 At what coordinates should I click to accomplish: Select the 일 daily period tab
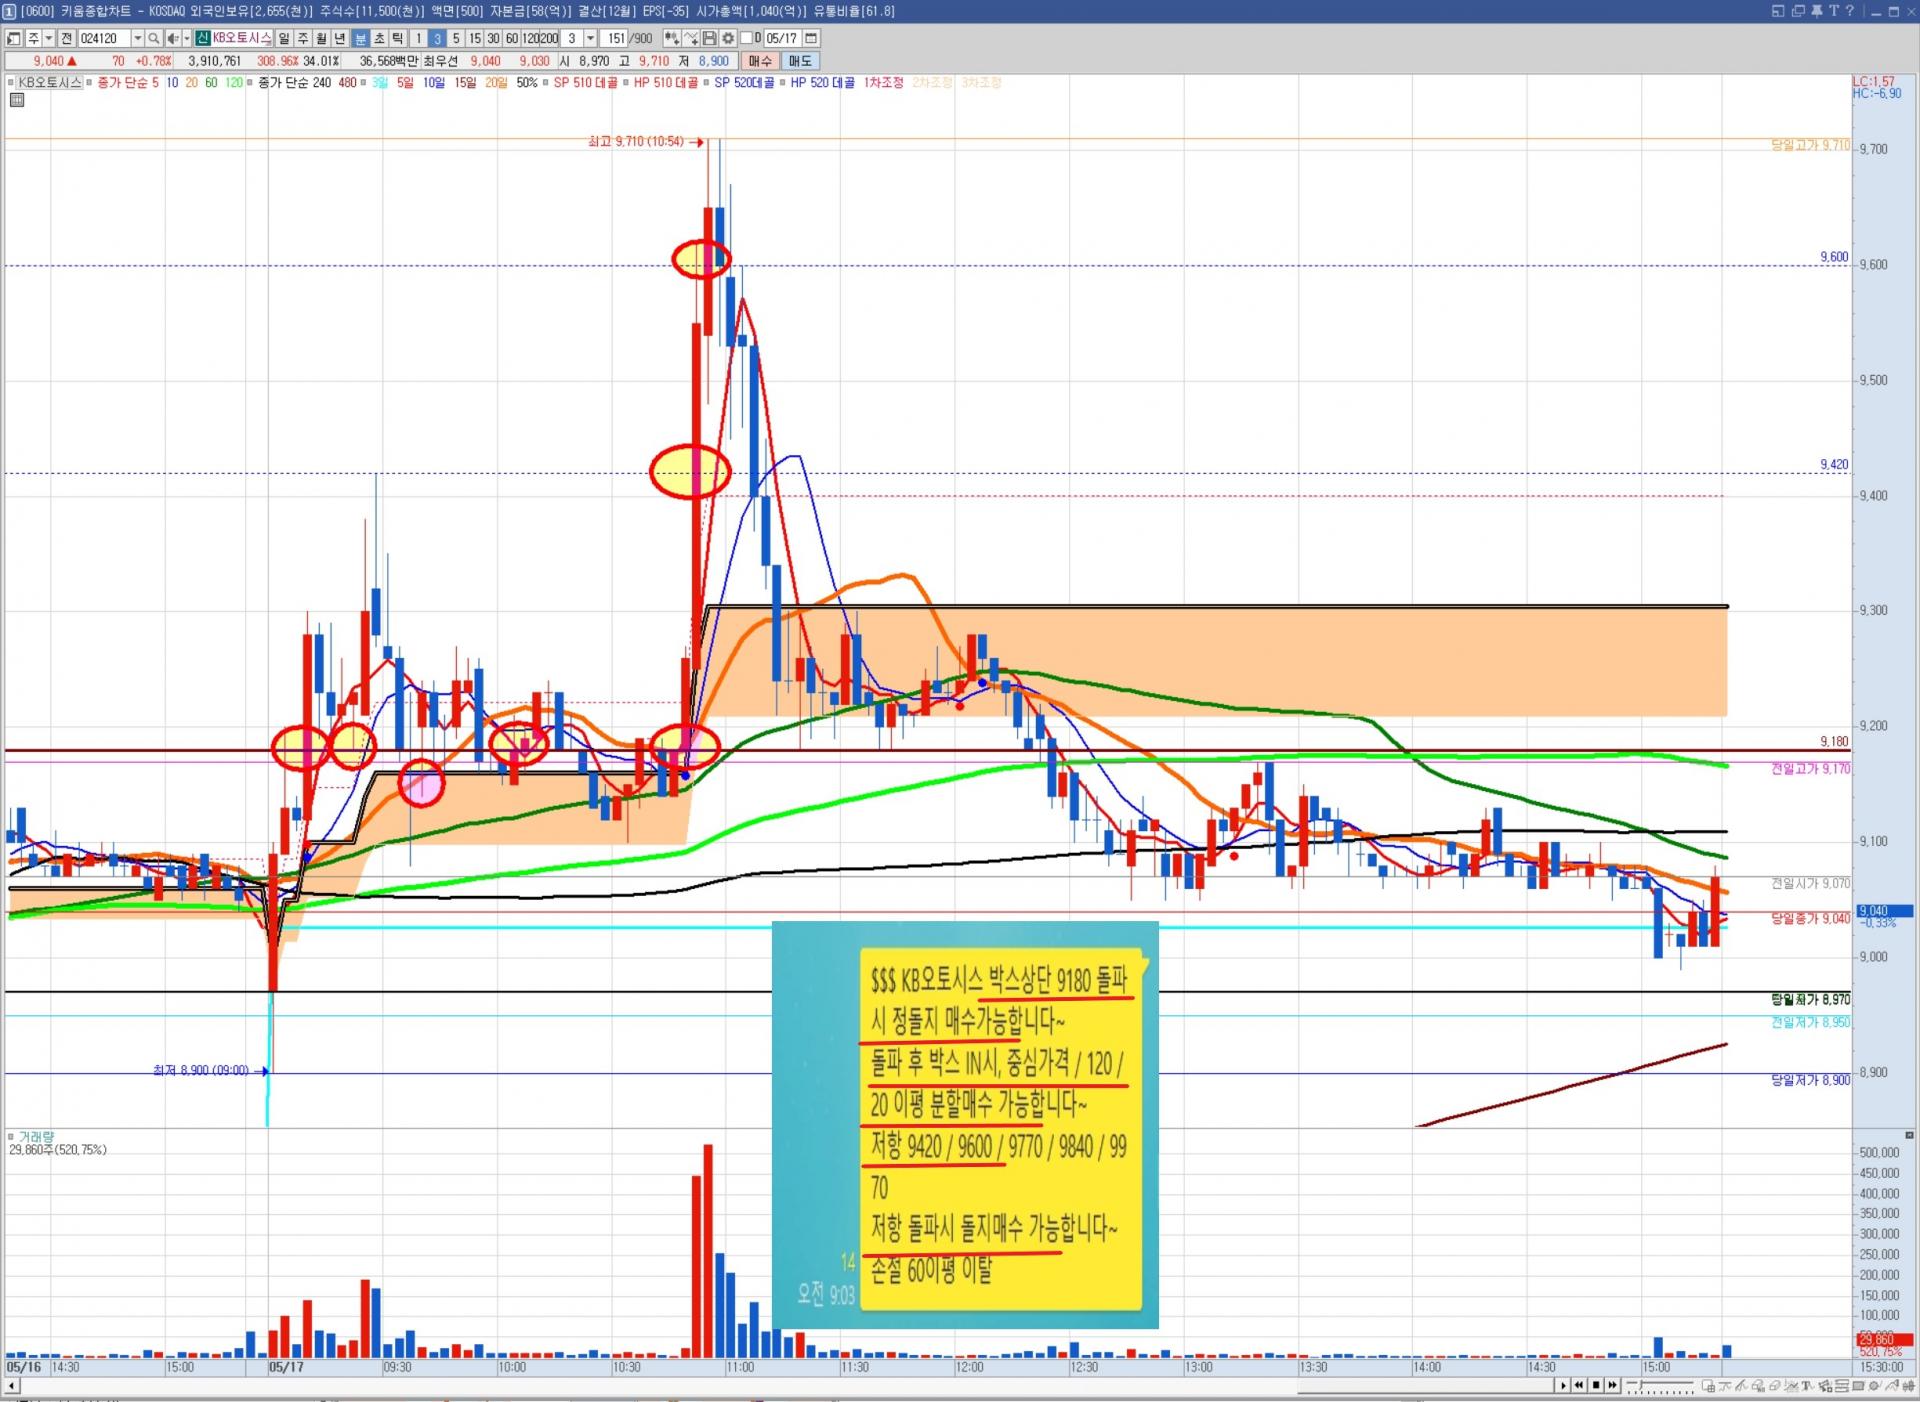[284, 38]
